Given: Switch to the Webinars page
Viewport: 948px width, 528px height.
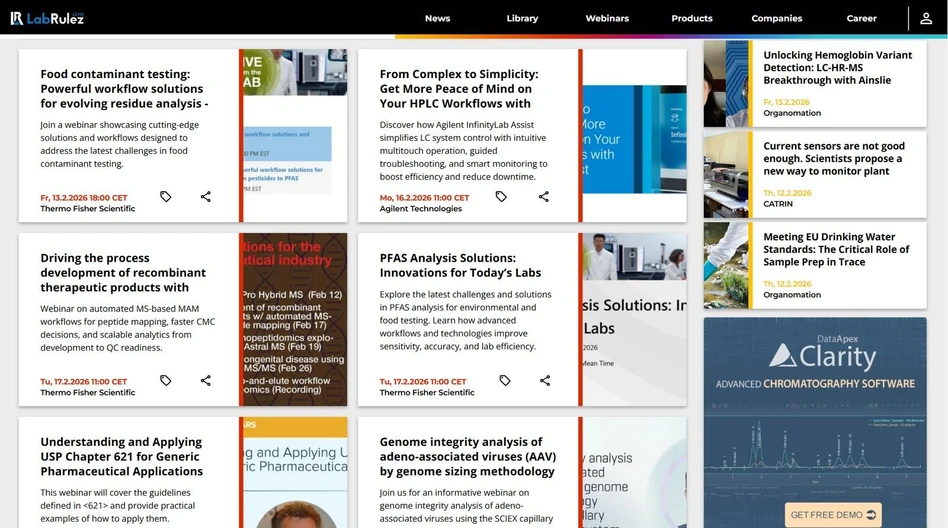Looking at the screenshot, I should (607, 18).
